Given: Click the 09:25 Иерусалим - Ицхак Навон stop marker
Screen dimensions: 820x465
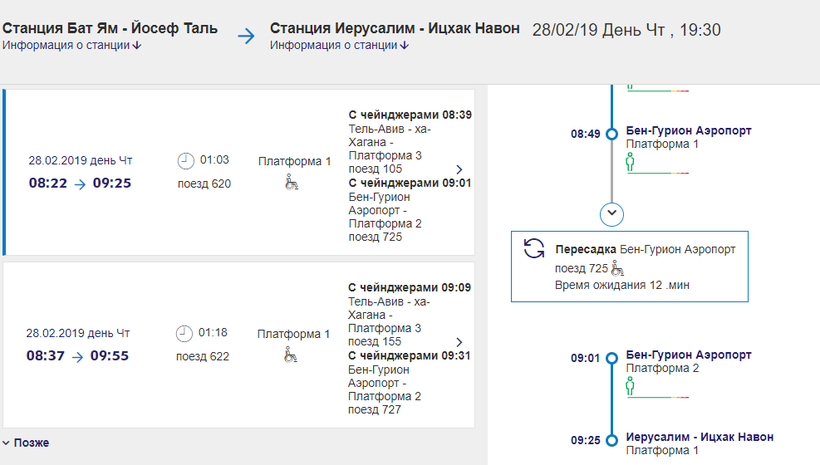Looking at the screenshot, I should [x=612, y=439].
